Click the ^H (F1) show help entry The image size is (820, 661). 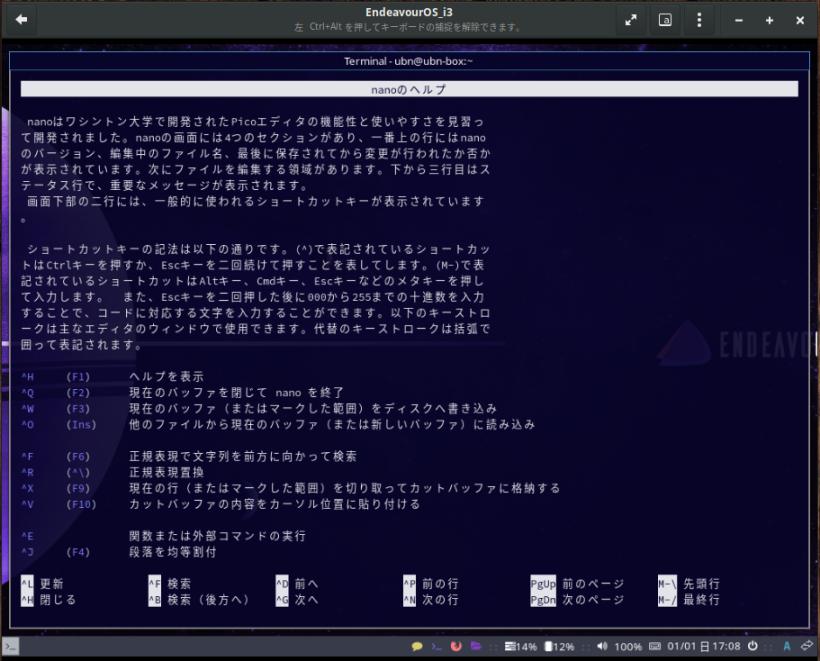click(112, 377)
